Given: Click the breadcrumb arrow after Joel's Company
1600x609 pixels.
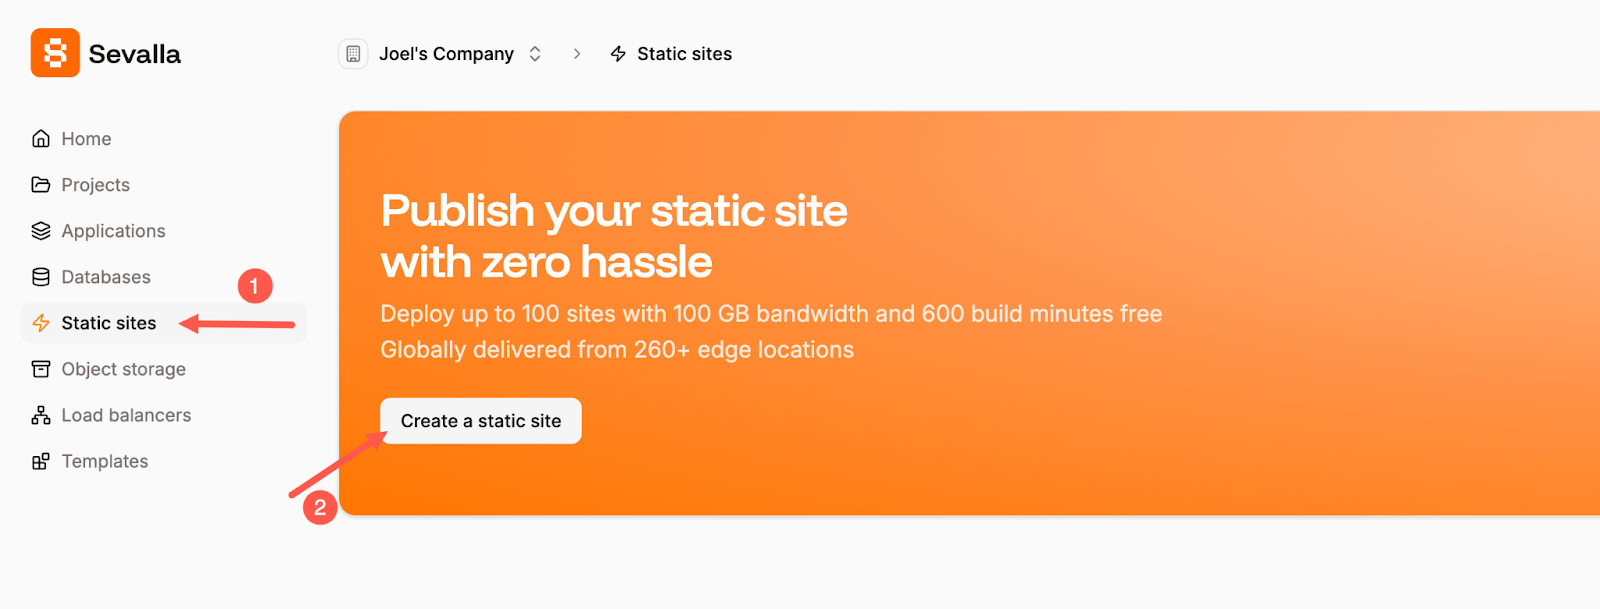Looking at the screenshot, I should pos(576,54).
